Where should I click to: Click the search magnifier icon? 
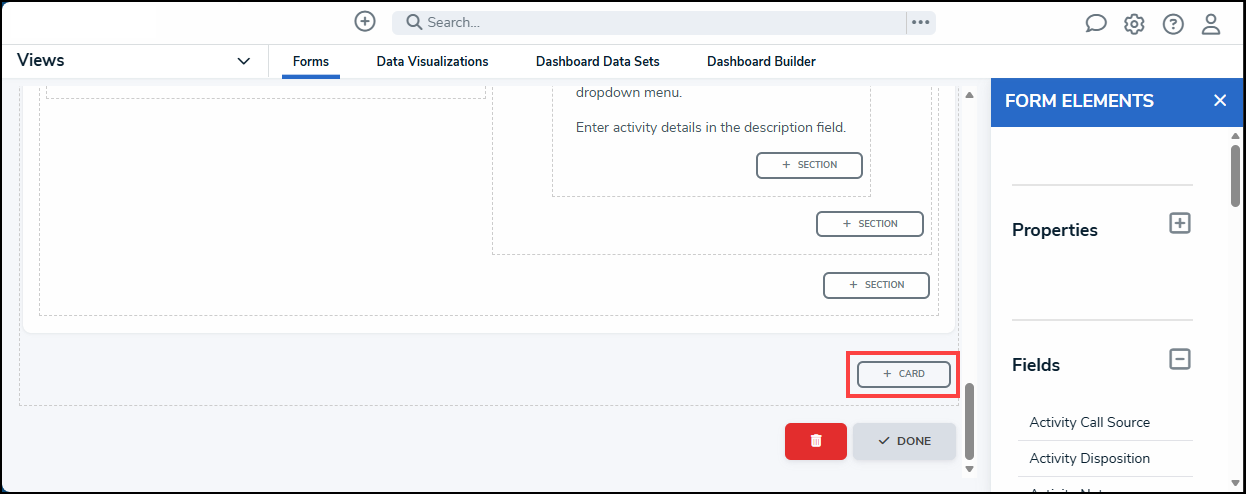click(414, 22)
